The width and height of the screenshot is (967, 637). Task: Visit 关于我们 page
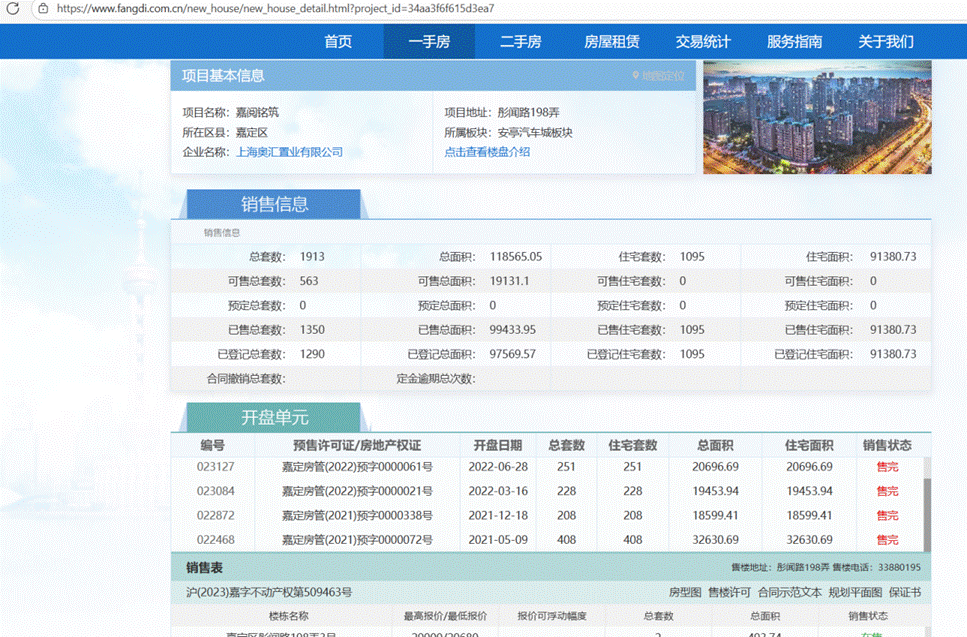[885, 41]
